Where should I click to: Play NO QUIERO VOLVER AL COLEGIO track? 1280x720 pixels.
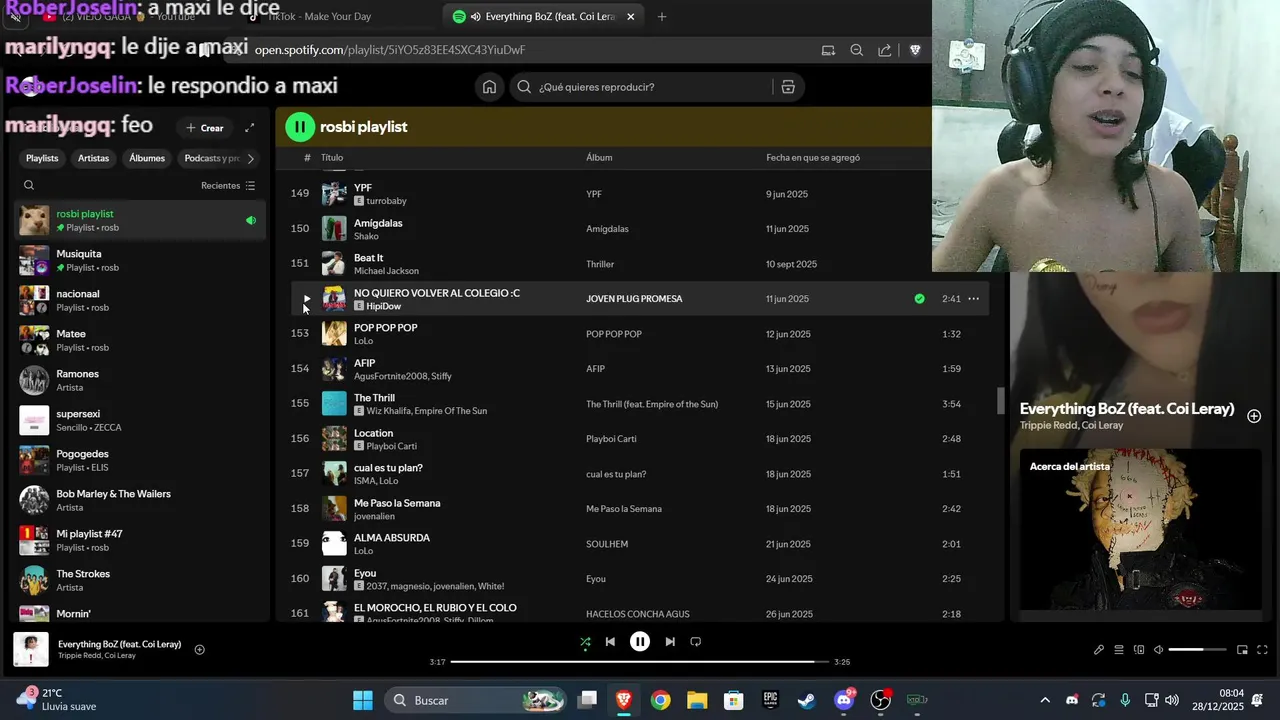pyautogui.click(x=306, y=298)
